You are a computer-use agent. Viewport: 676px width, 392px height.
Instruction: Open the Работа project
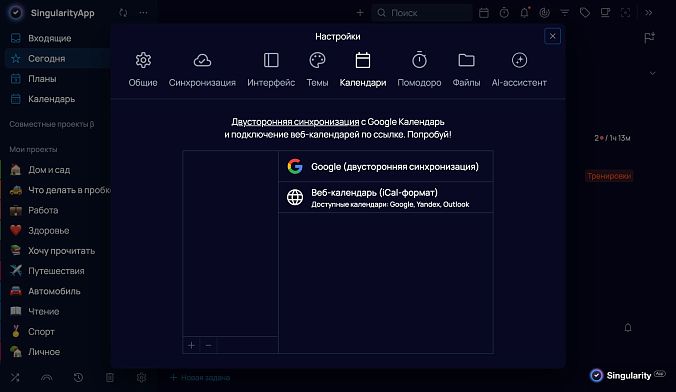pos(56,210)
